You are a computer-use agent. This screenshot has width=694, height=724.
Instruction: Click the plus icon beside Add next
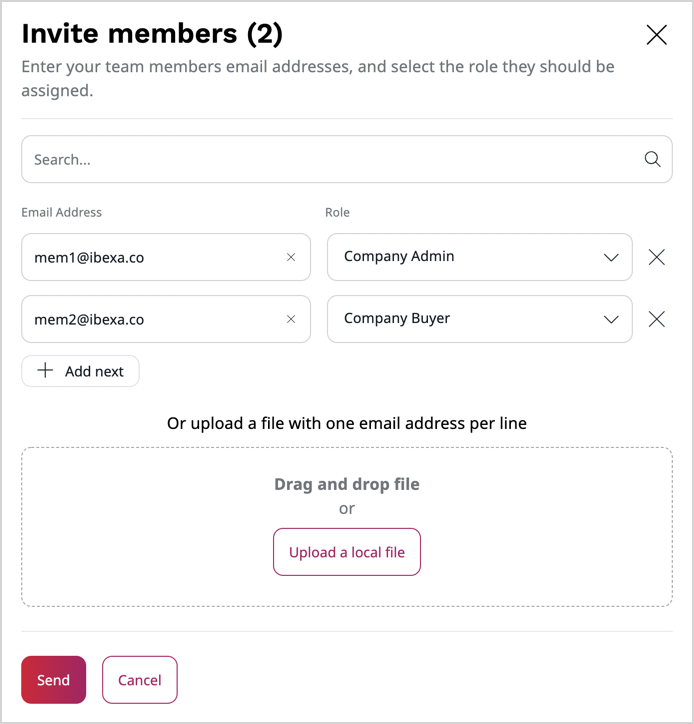click(x=45, y=371)
